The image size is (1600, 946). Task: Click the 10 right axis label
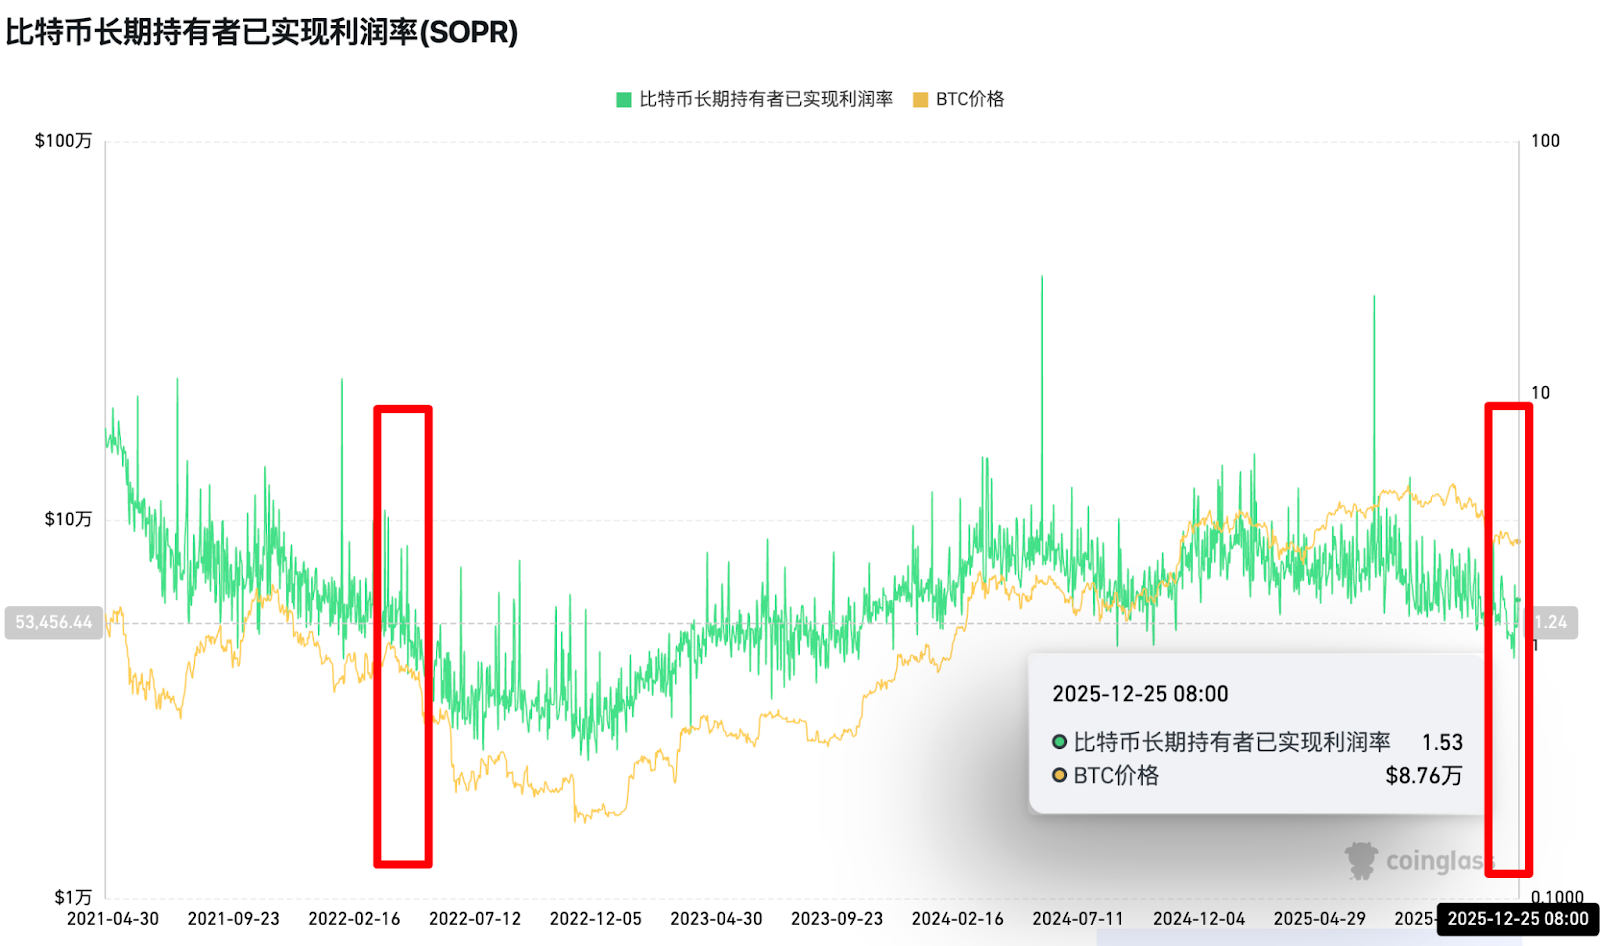pyautogui.click(x=1540, y=393)
